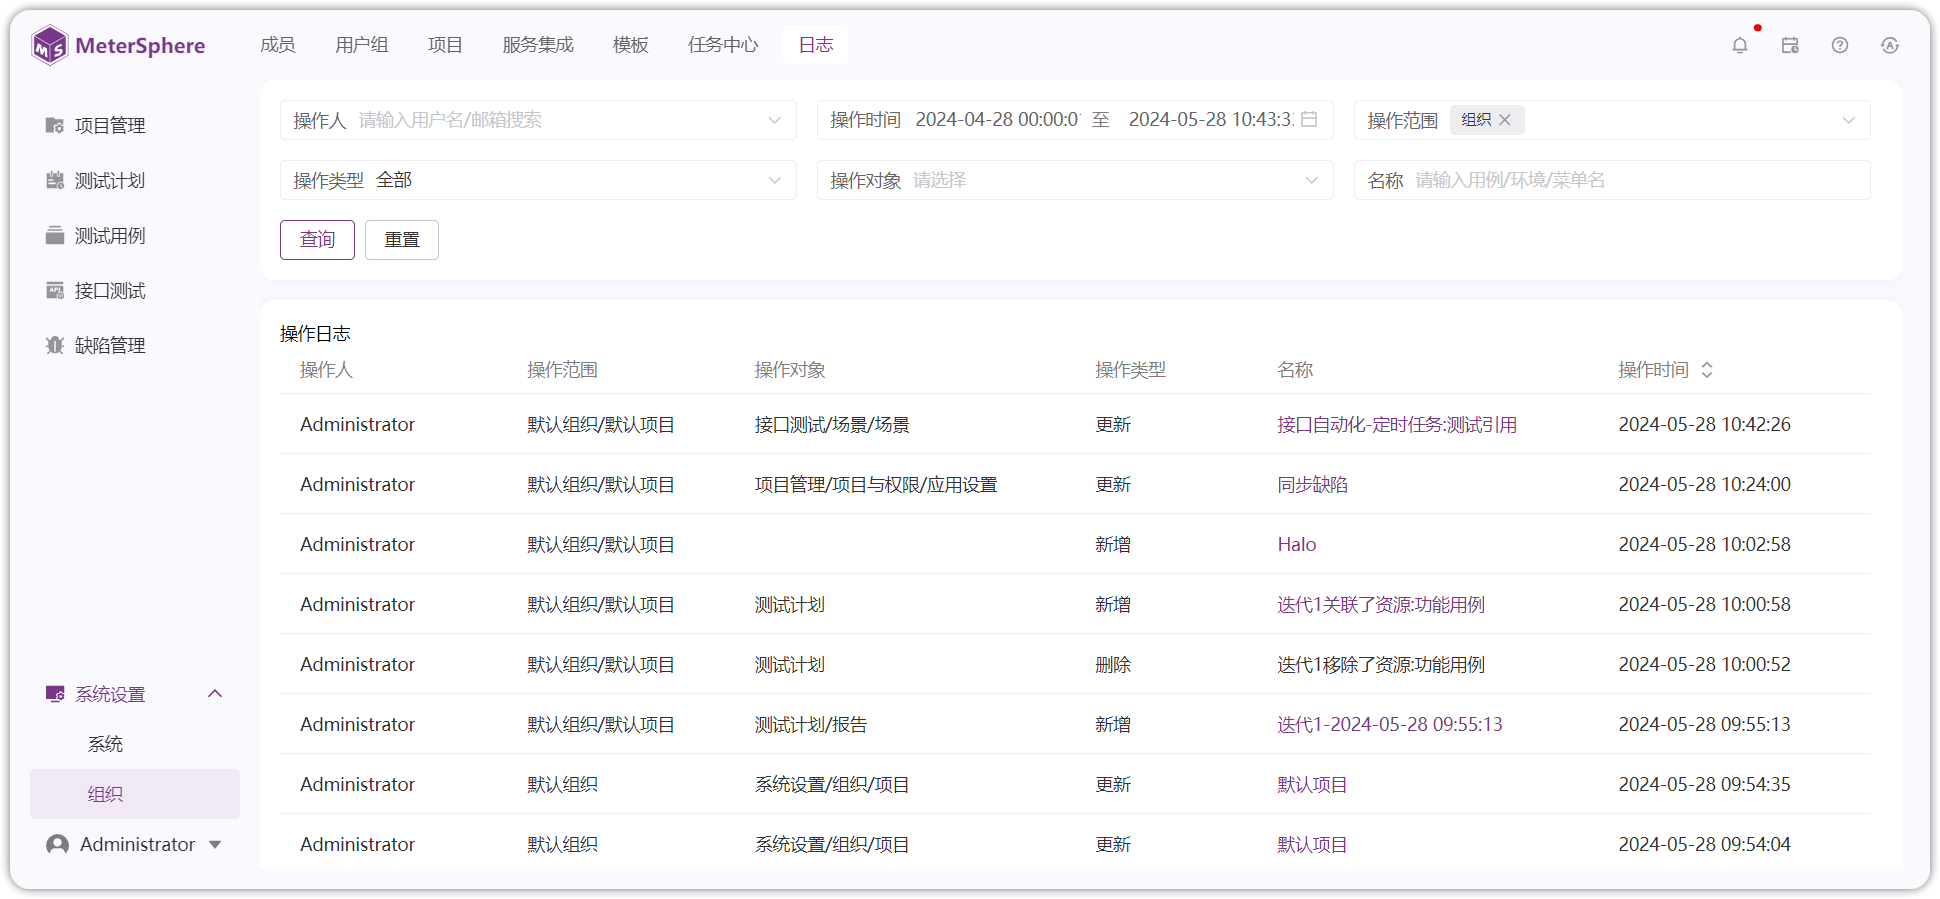
Task: Open the 接口自动化-定时任务:测试引用 link
Action: tap(1397, 424)
